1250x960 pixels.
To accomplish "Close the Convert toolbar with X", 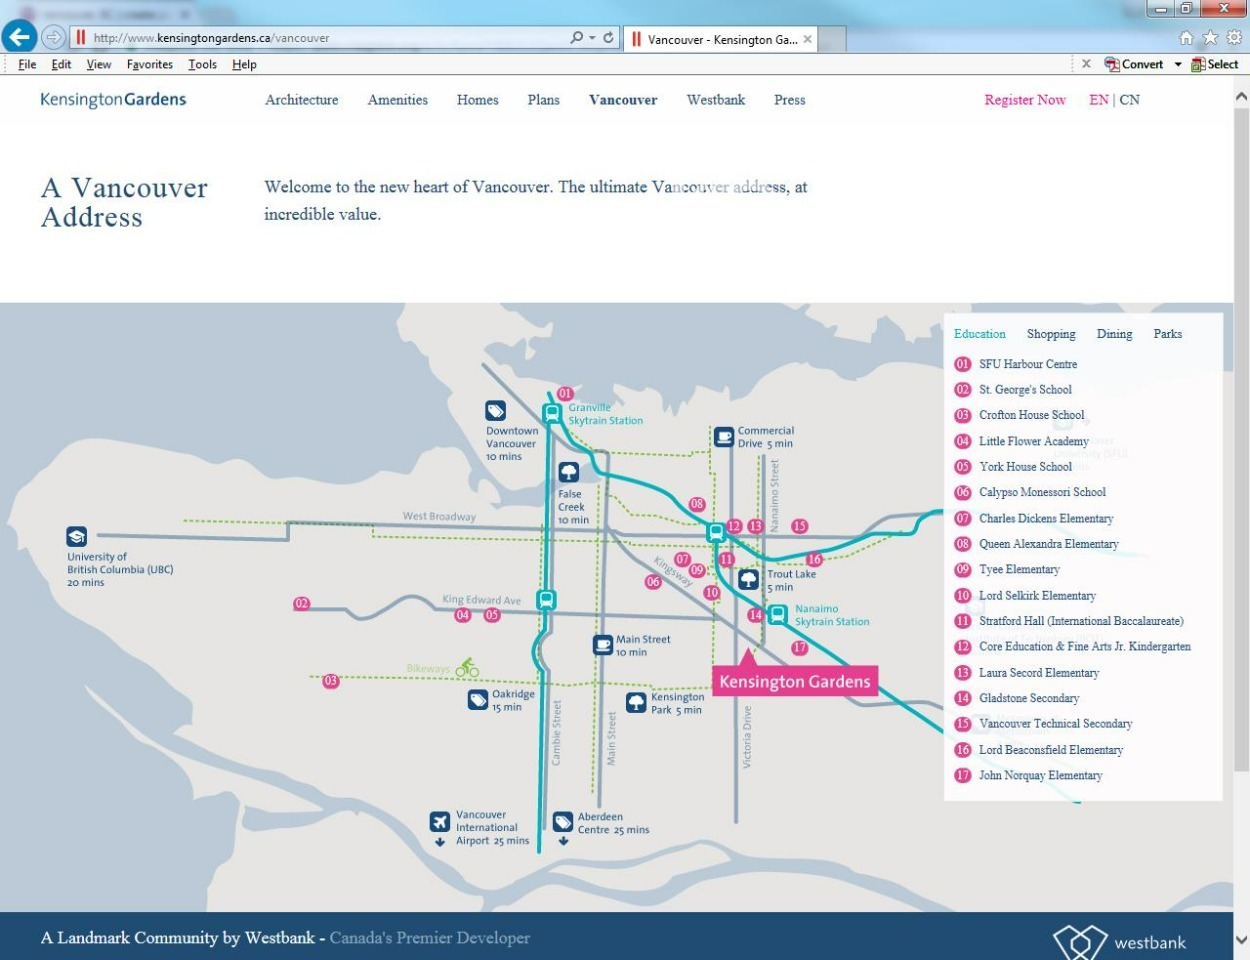I will (x=1087, y=64).
